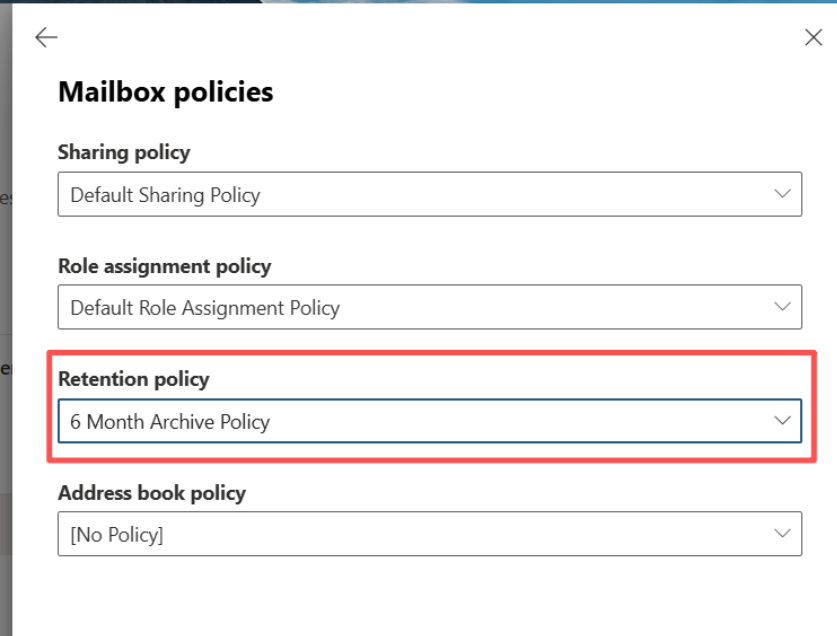Click the Sharing policy label
This screenshot has height=636, width=837.
click(x=124, y=152)
